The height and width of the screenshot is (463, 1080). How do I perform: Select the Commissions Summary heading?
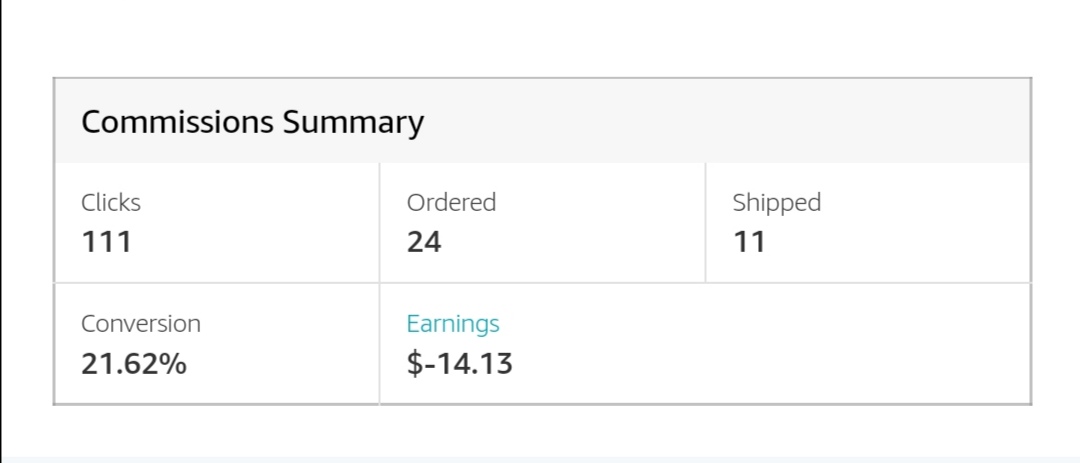click(x=252, y=122)
